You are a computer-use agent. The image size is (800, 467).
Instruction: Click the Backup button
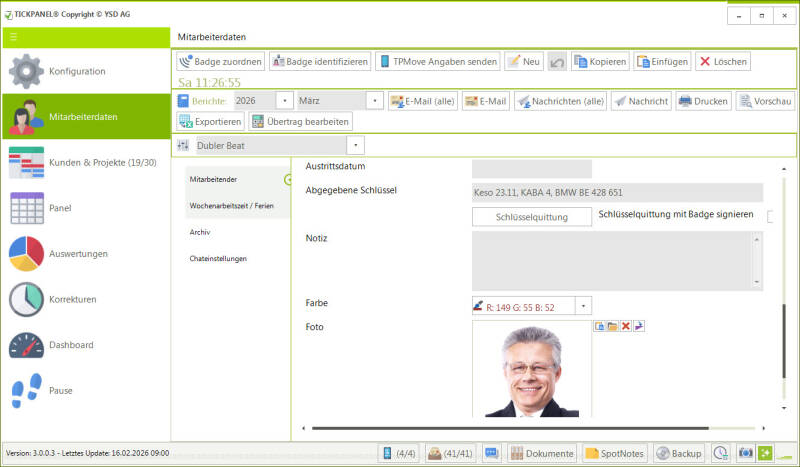tap(679, 453)
